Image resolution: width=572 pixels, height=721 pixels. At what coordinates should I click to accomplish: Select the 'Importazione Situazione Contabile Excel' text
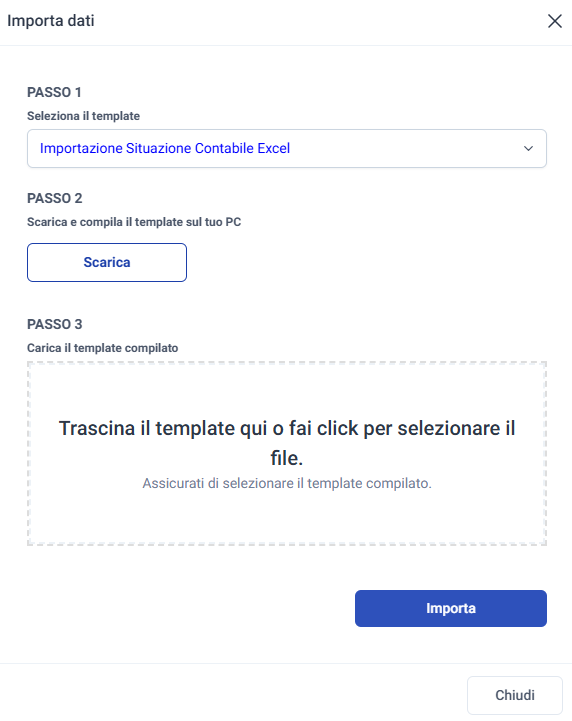tap(165, 149)
